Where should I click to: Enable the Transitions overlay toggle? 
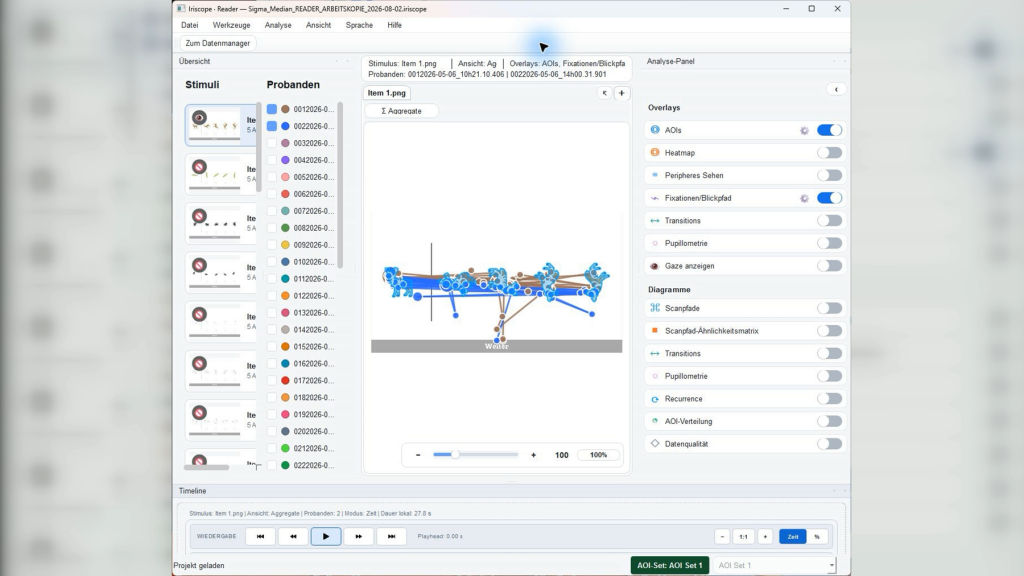tap(829, 221)
